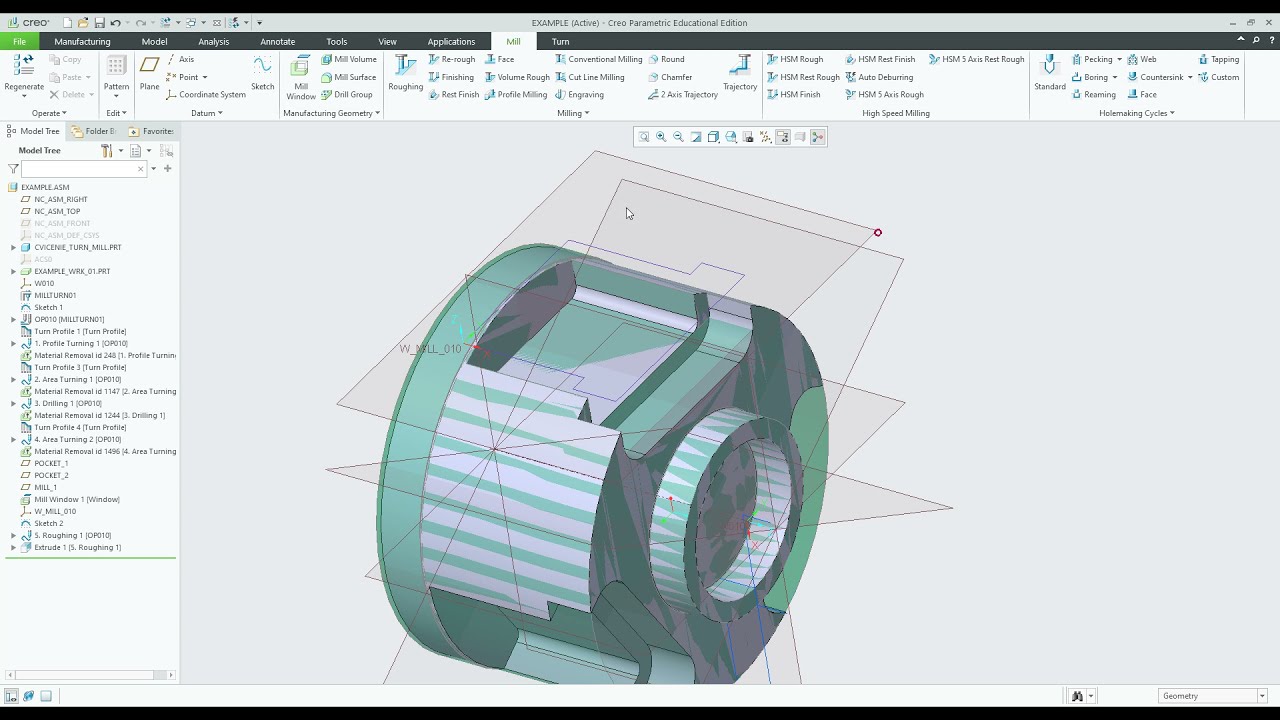Expand the OP010 [MILLTURN01] tree node
Screen dimensions: 1280x720
(13, 319)
